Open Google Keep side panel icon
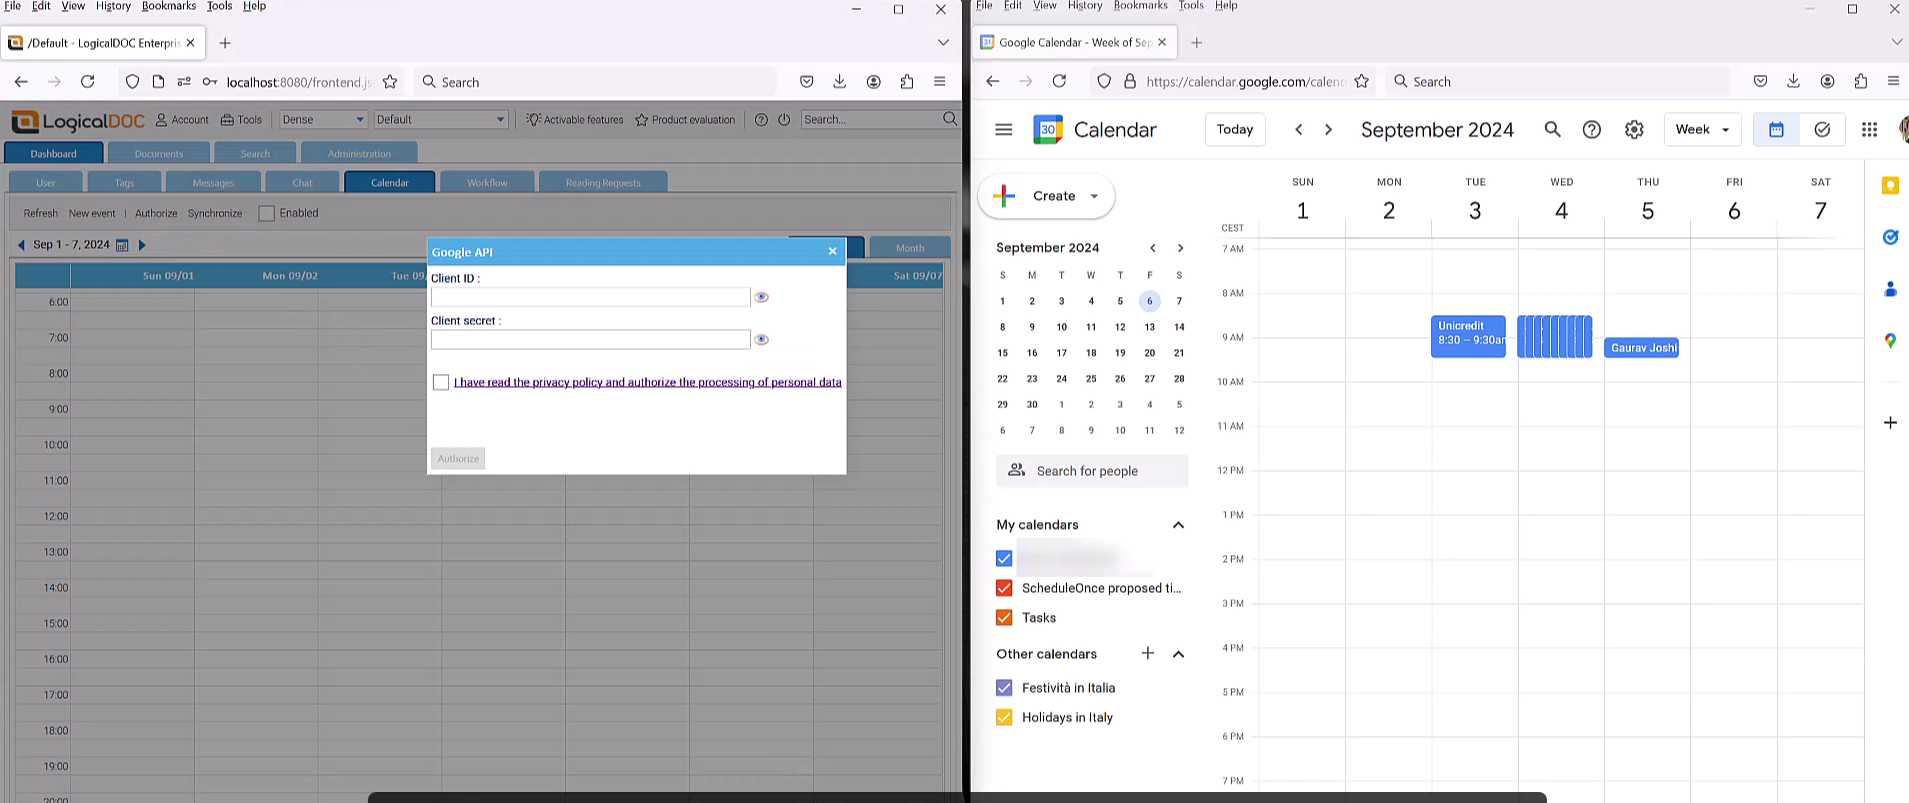The width and height of the screenshot is (1909, 803). (1890, 186)
